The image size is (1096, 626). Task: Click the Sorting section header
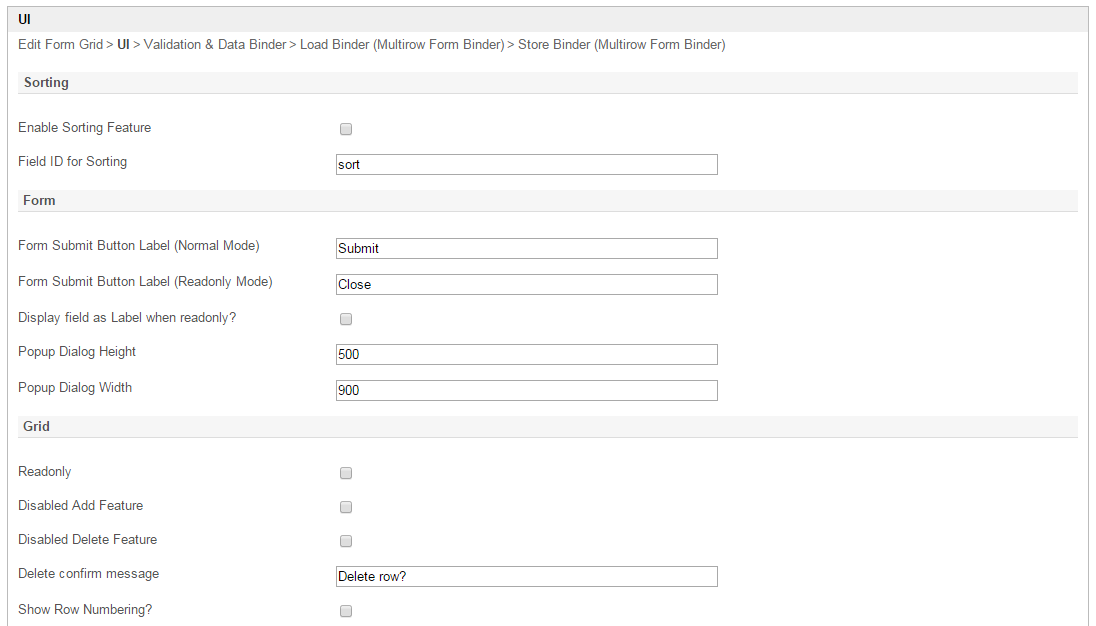[x=46, y=83]
